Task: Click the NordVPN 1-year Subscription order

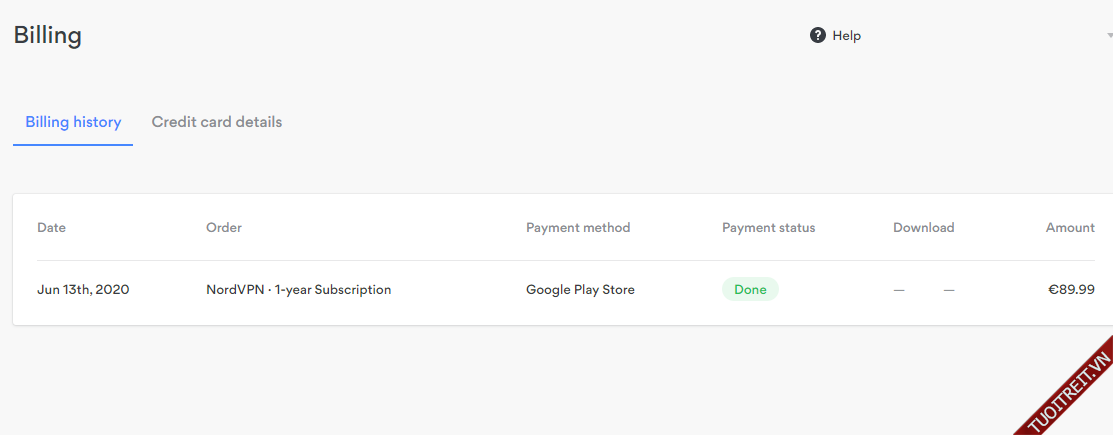Action: (298, 290)
